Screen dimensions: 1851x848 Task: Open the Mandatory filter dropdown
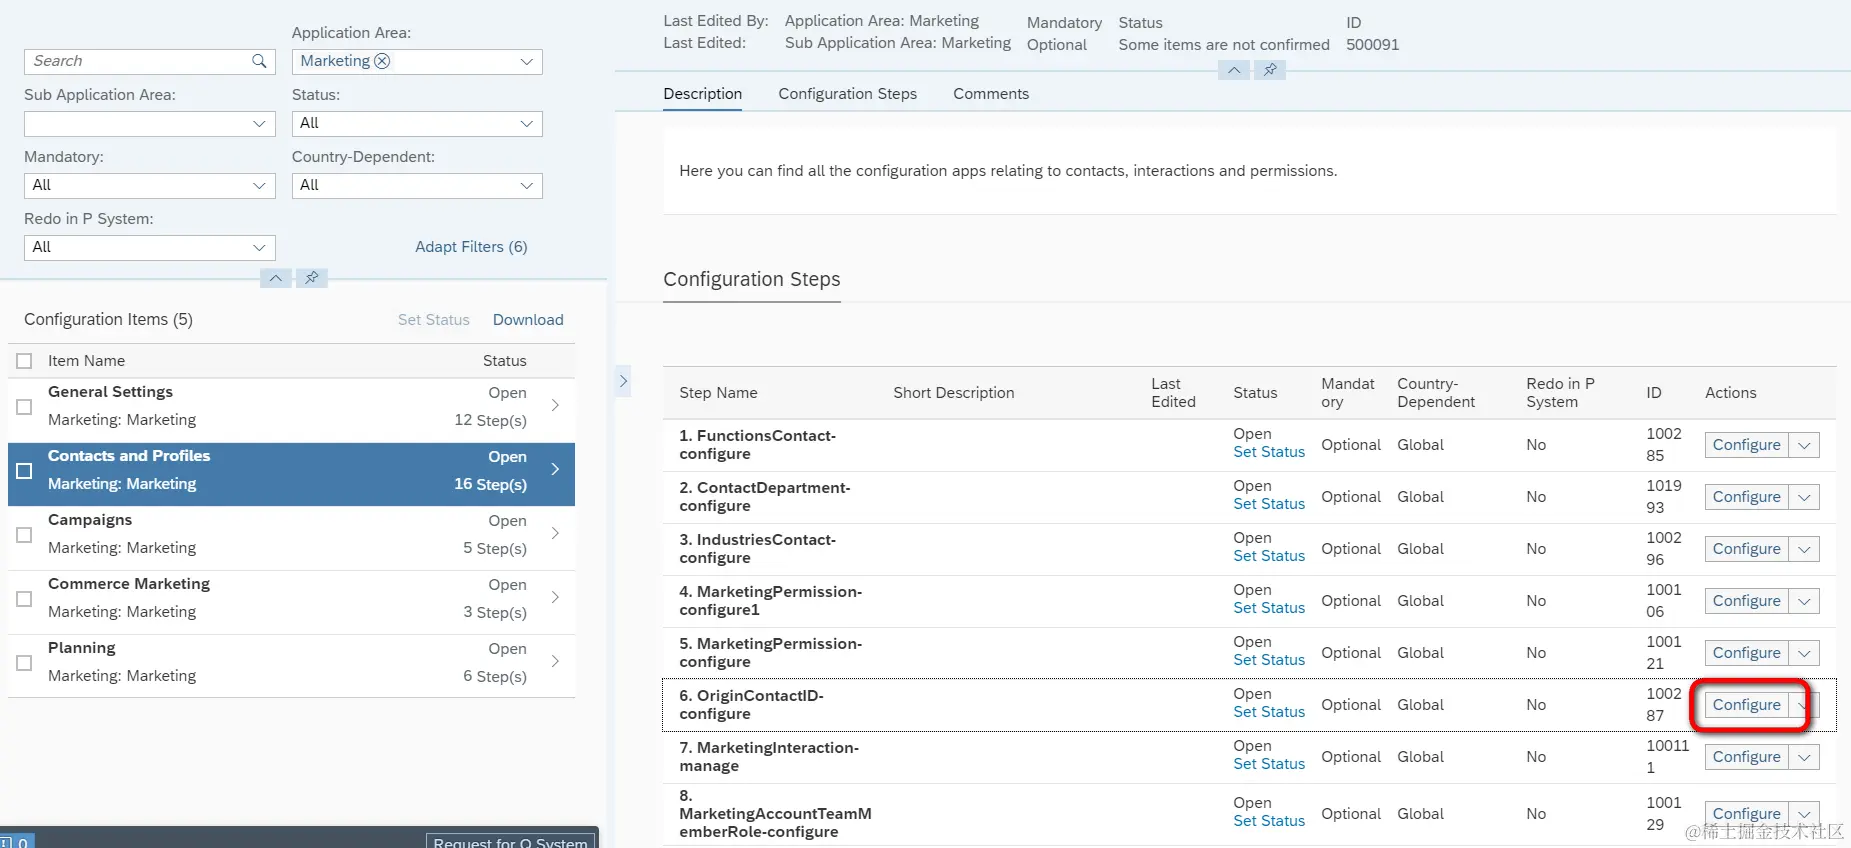(259, 186)
